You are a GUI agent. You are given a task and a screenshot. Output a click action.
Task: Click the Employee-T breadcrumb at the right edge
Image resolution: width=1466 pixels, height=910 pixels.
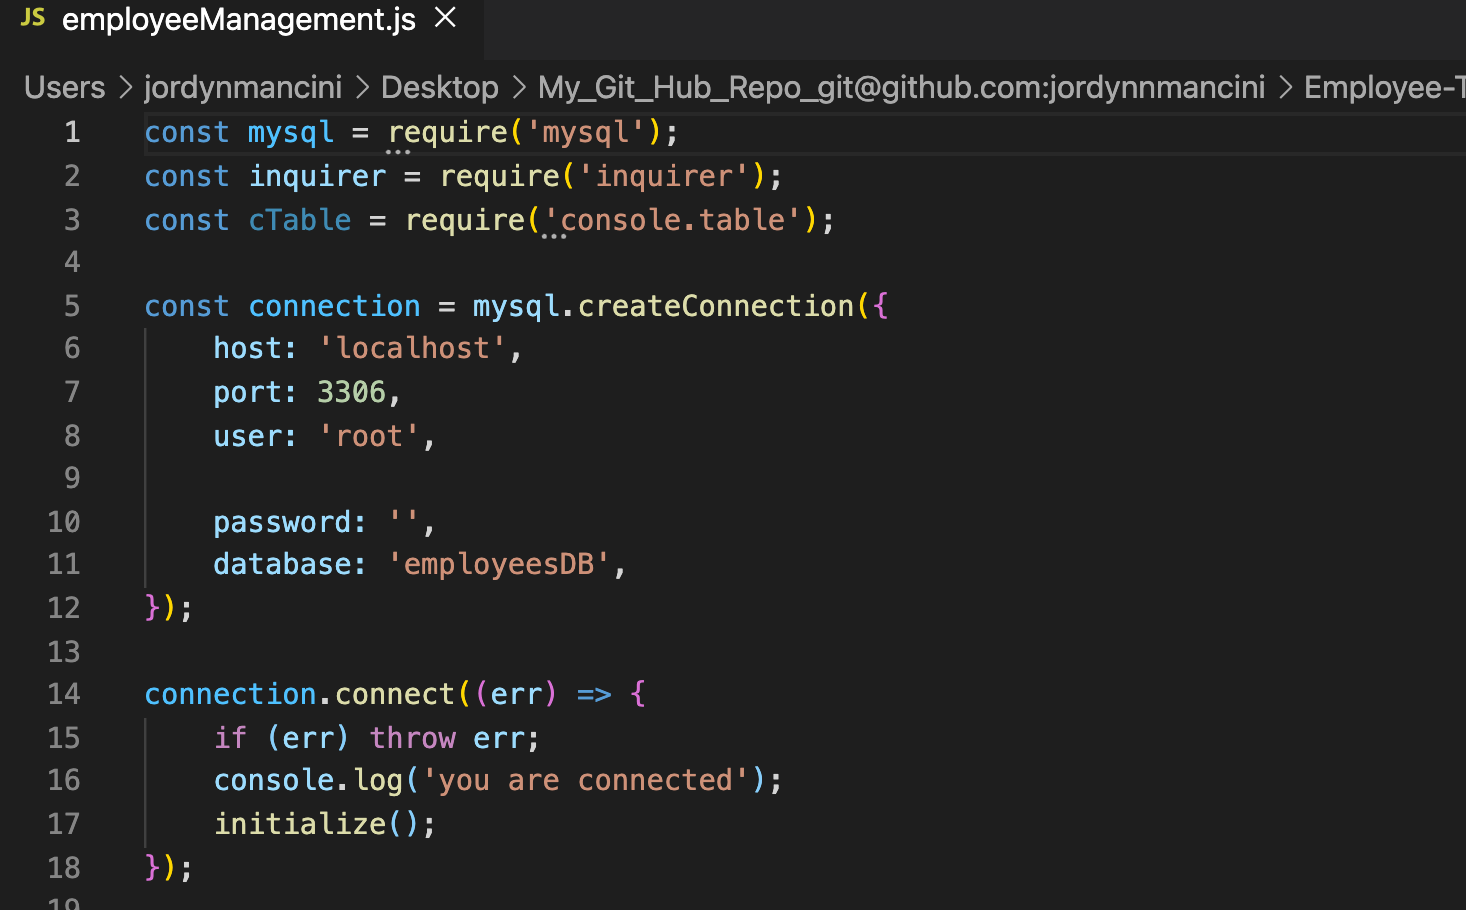1384,88
